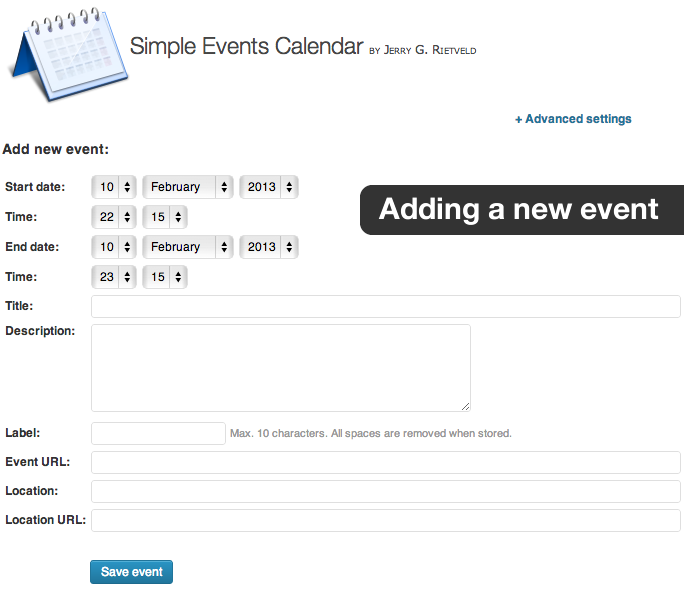
Task: Open the end date year dropdown
Action: click(269, 247)
